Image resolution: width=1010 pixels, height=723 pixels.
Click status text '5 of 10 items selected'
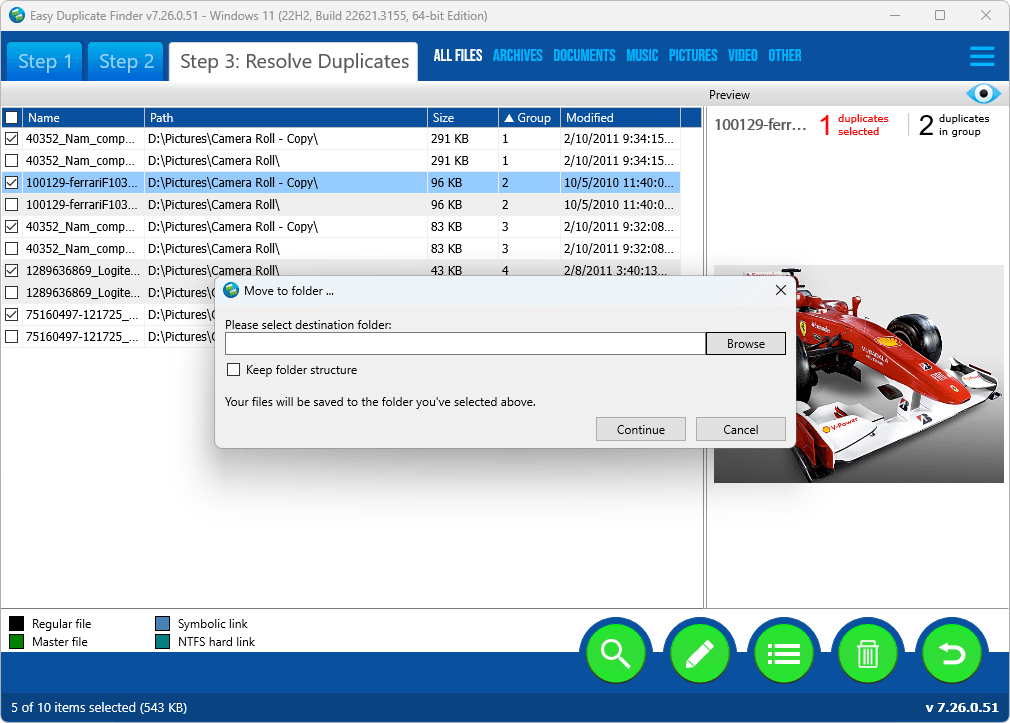point(99,707)
